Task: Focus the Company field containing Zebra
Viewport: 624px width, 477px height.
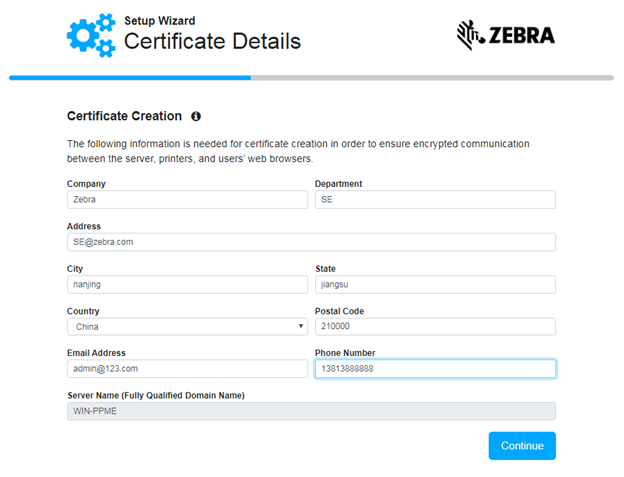Action: (187, 200)
